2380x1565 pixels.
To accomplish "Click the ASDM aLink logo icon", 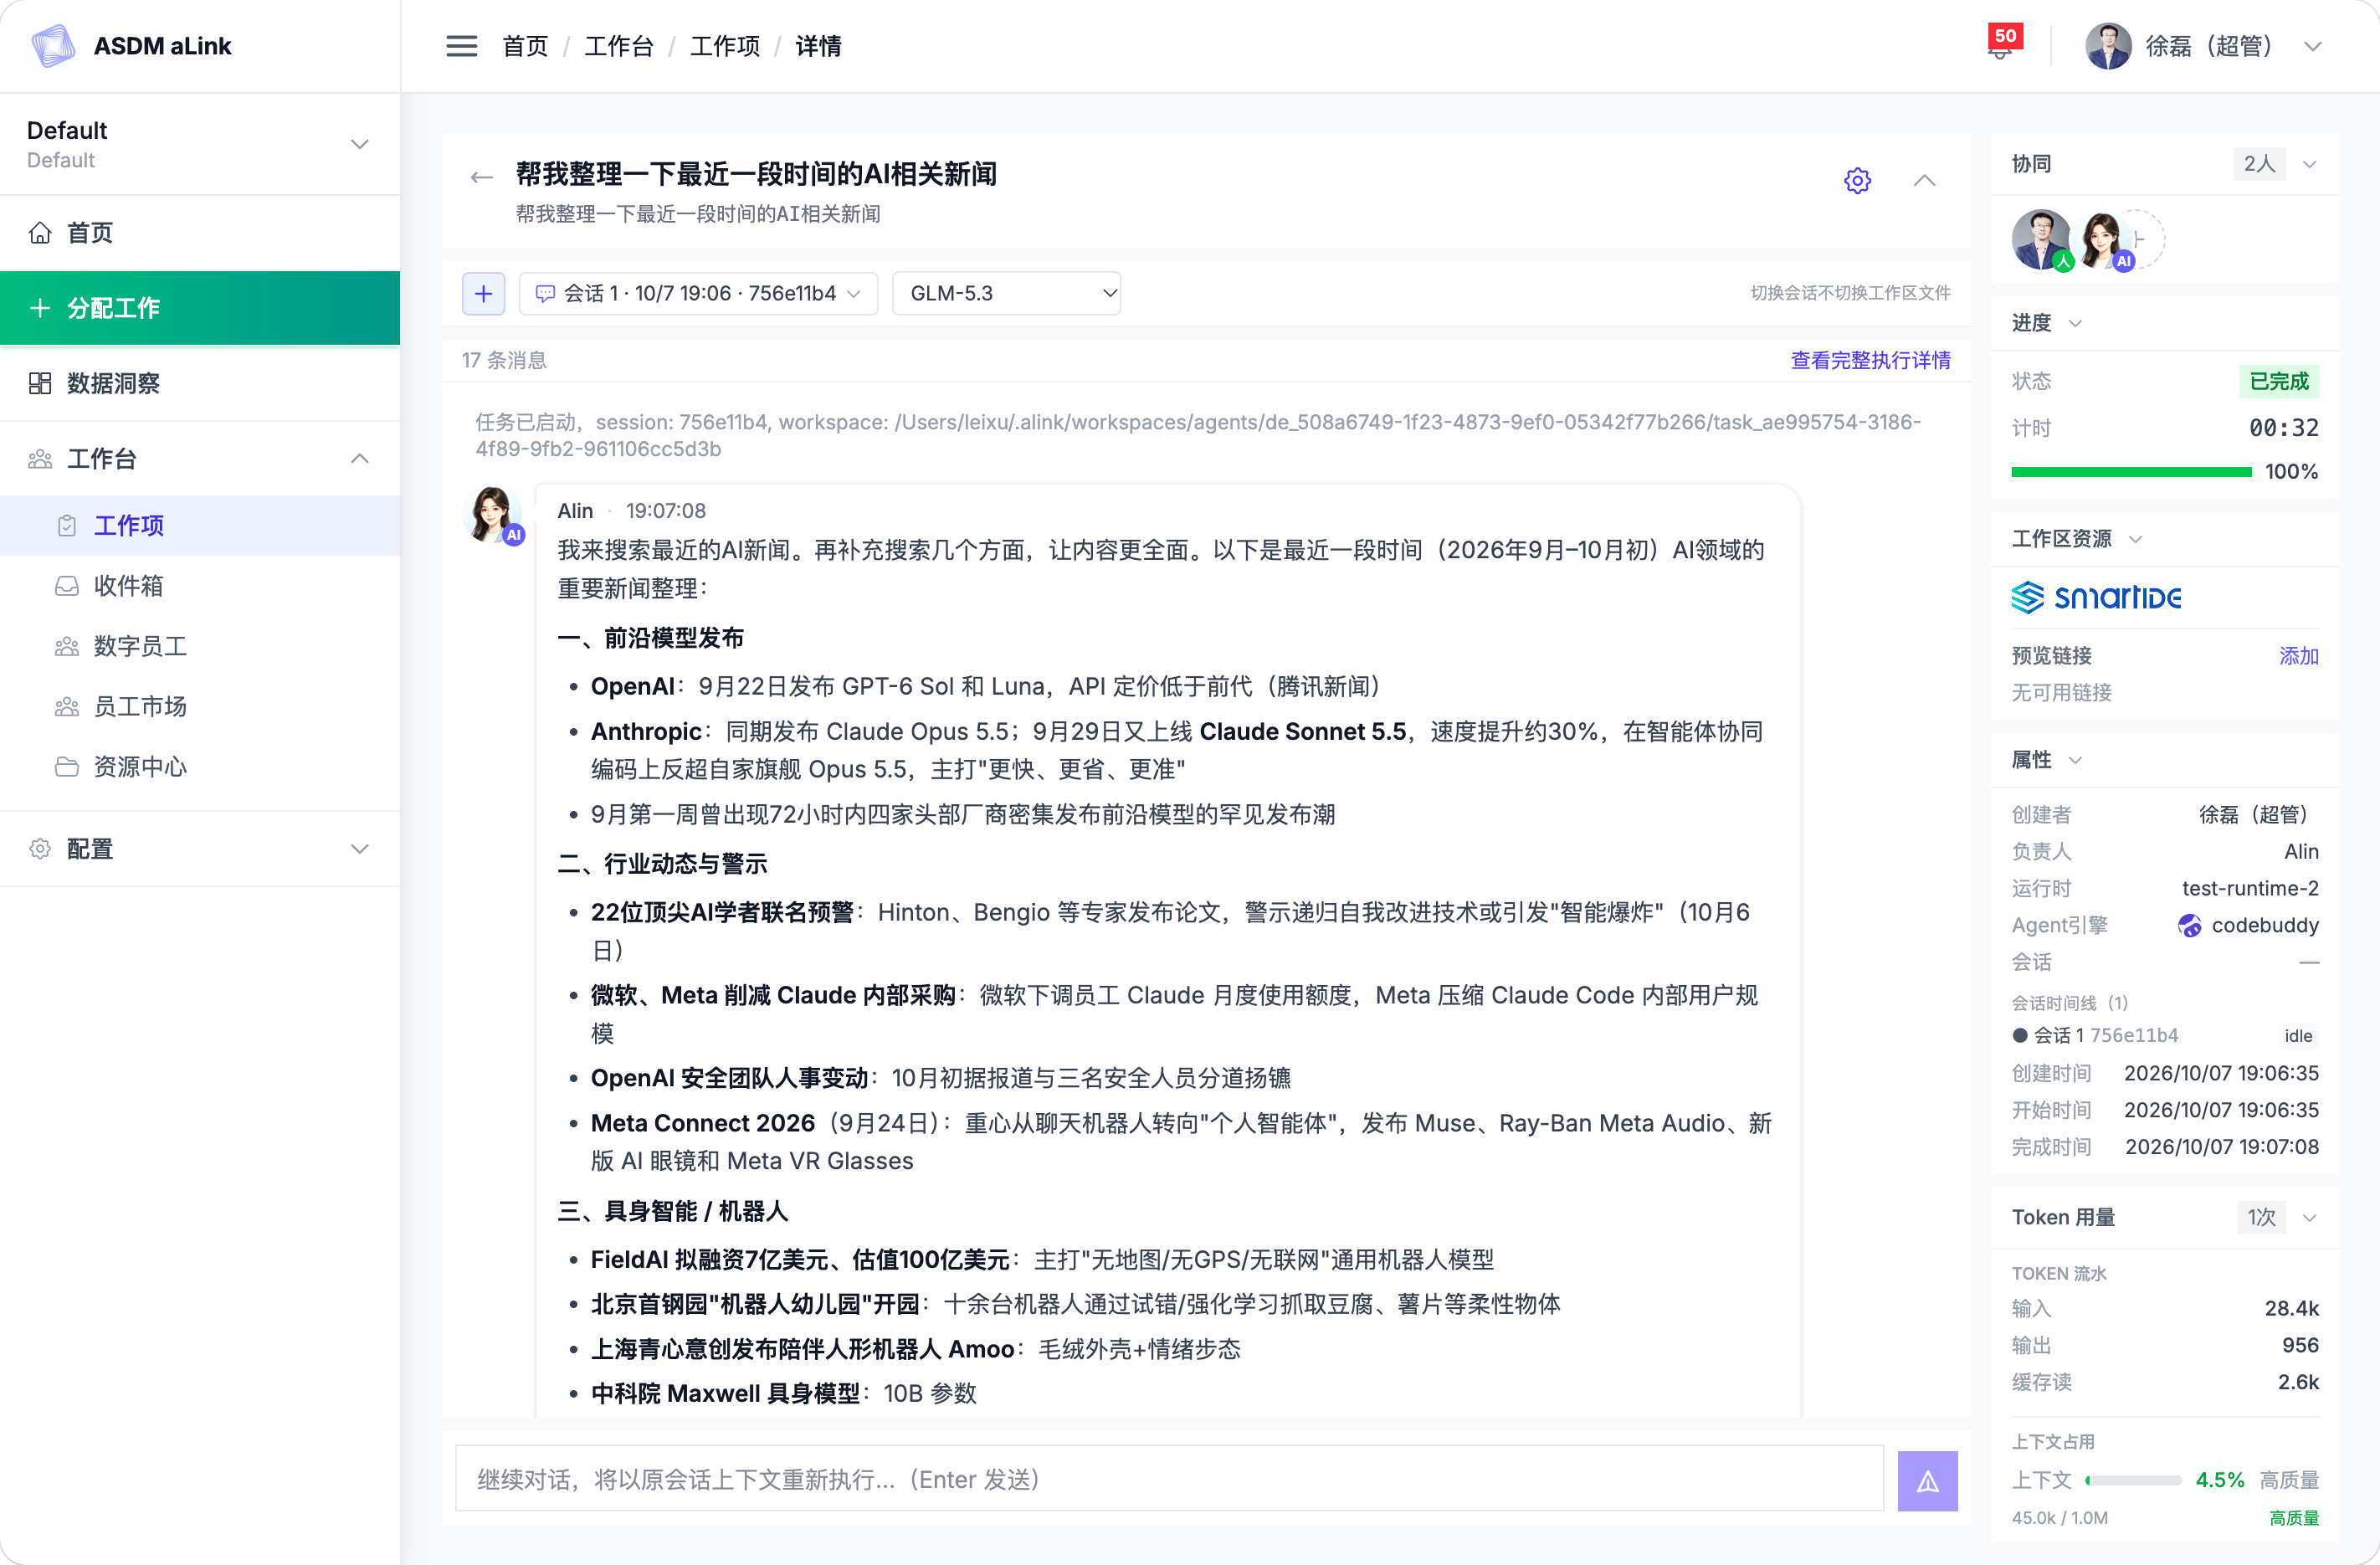I will point(53,46).
